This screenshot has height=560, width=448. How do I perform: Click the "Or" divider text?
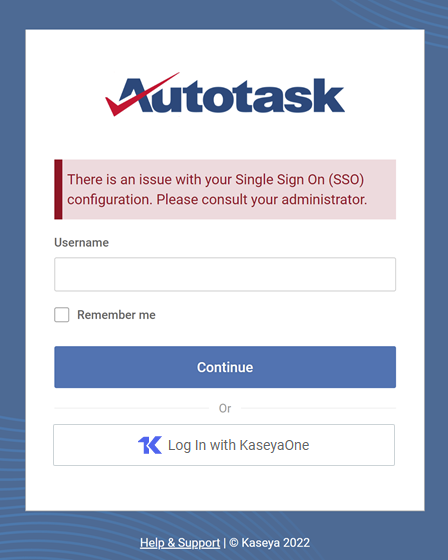point(225,408)
